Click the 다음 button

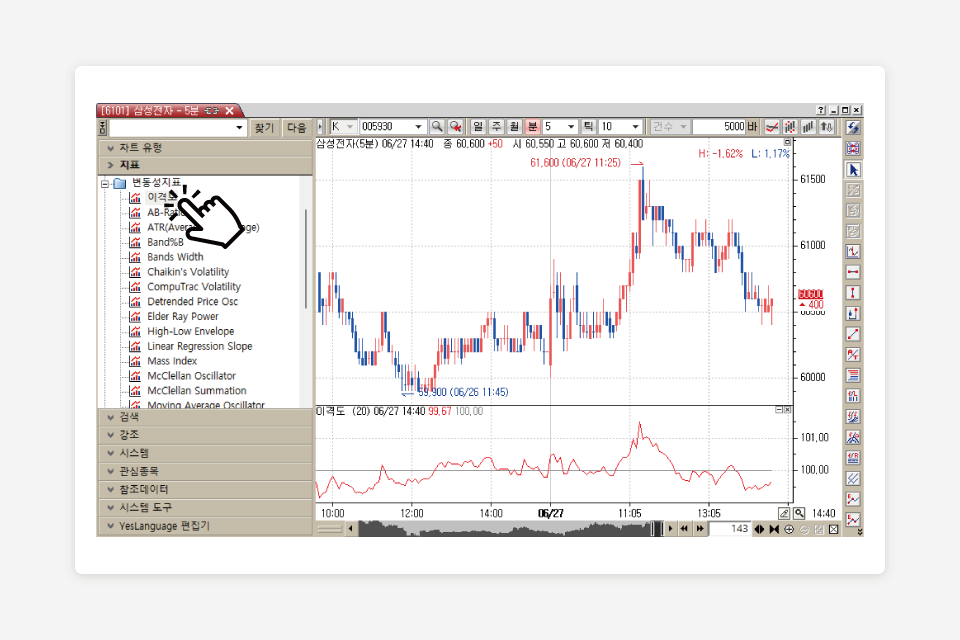(297, 128)
